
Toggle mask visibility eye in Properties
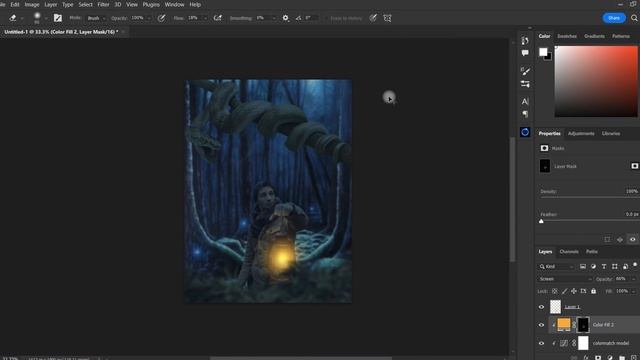[x=632, y=240]
